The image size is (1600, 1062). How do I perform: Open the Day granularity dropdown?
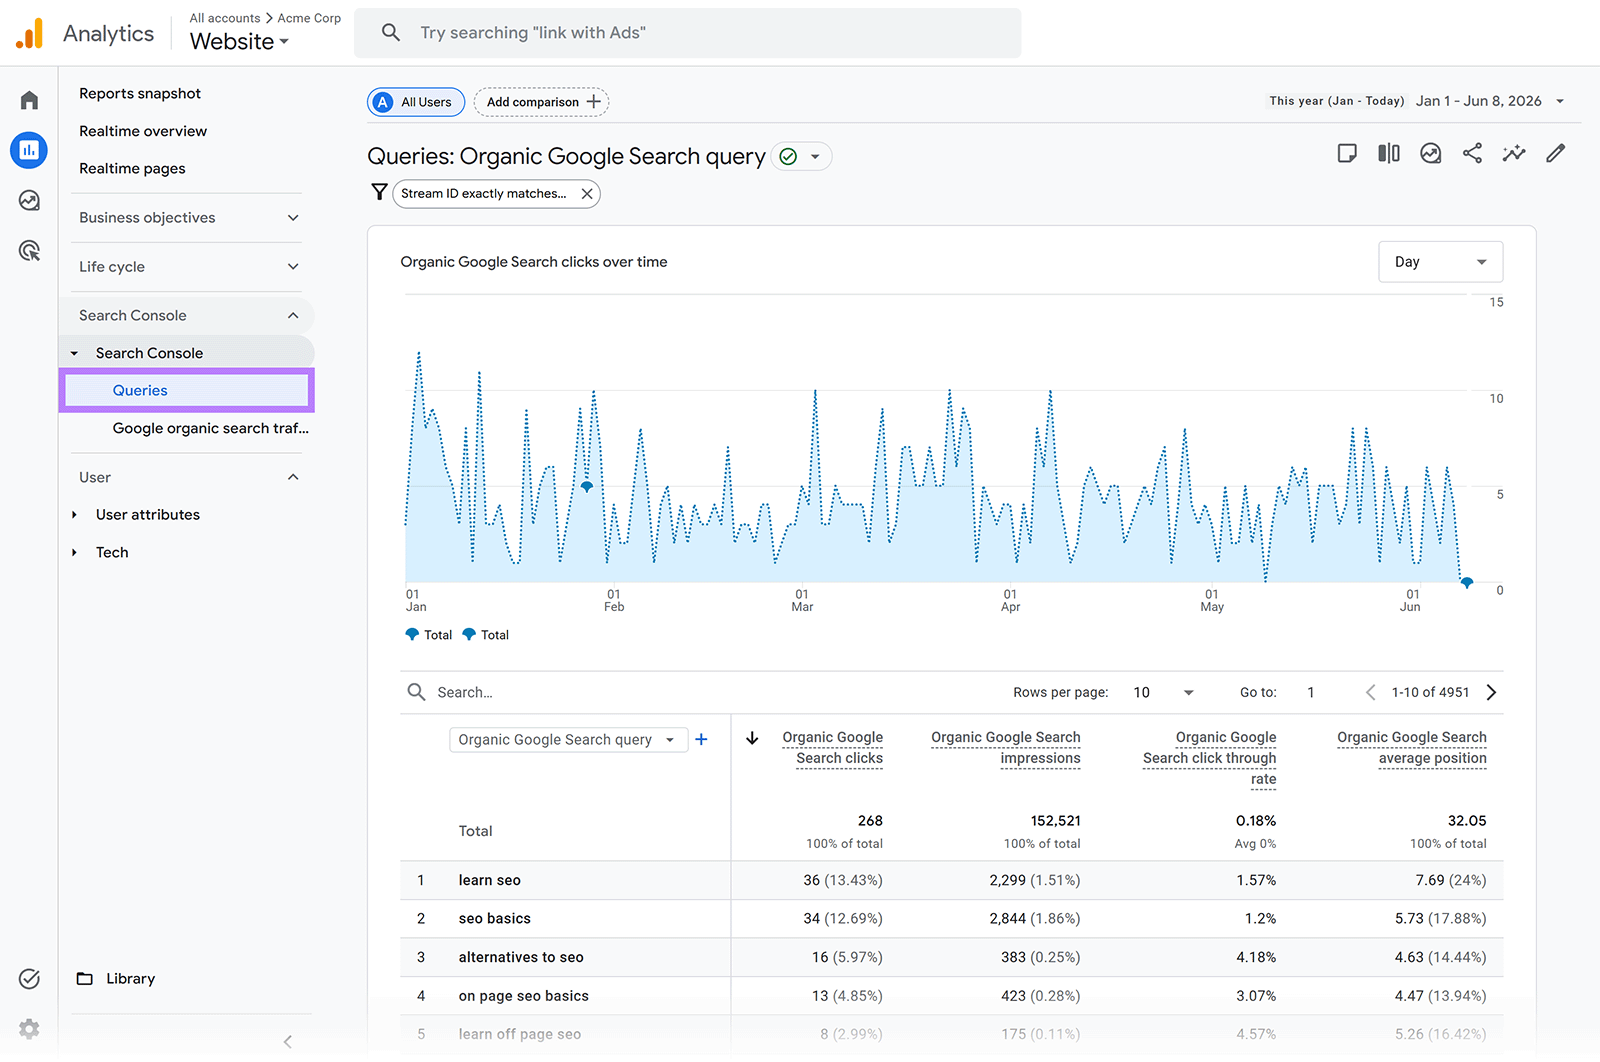click(1440, 262)
